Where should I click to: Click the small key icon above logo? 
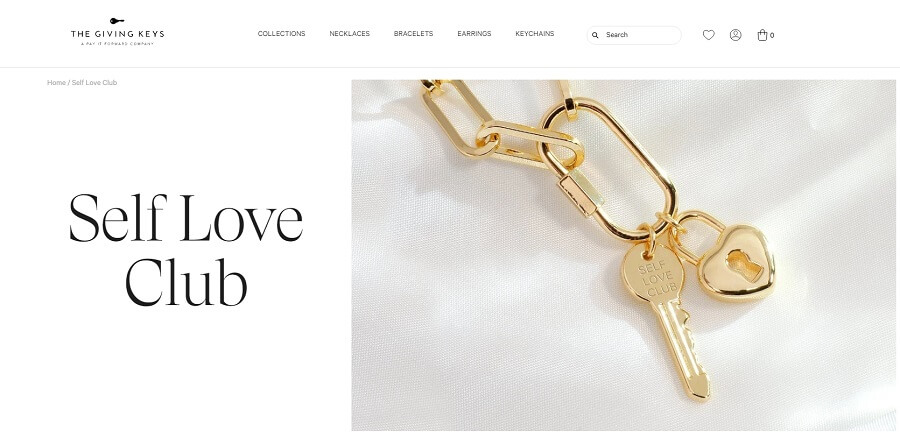click(x=117, y=21)
